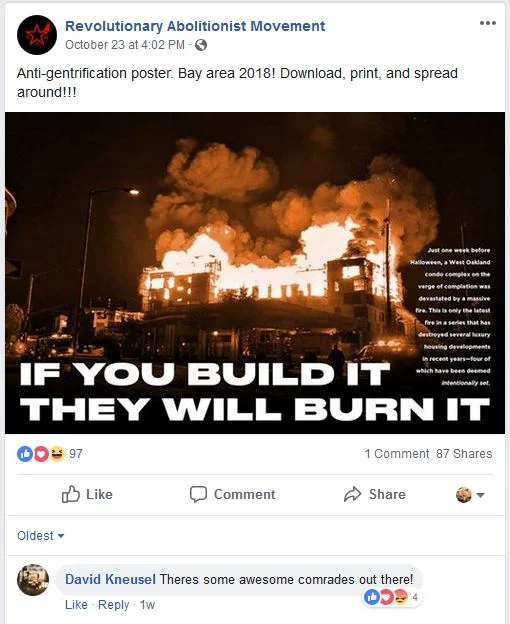Click David Kneusel's comment avatar

click(x=33, y=580)
